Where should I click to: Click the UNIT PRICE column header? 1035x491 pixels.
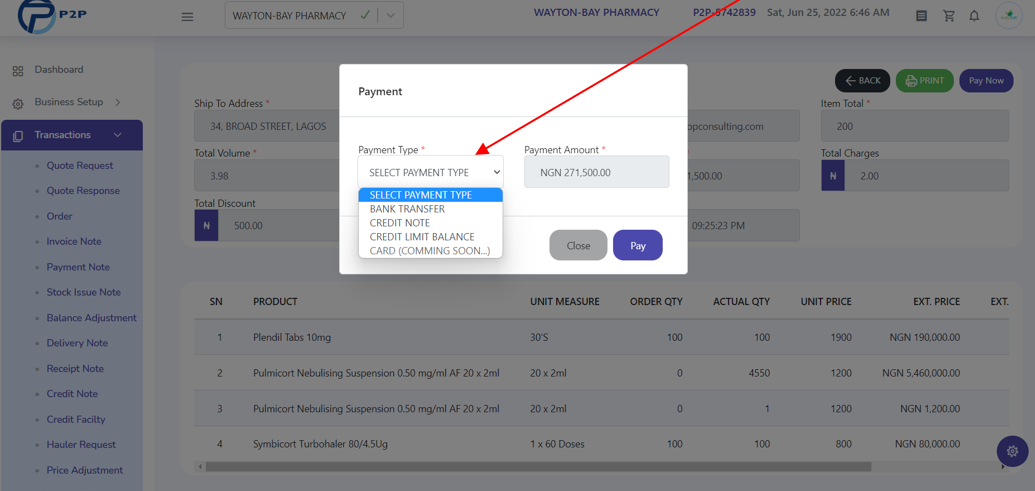pyautogui.click(x=826, y=302)
